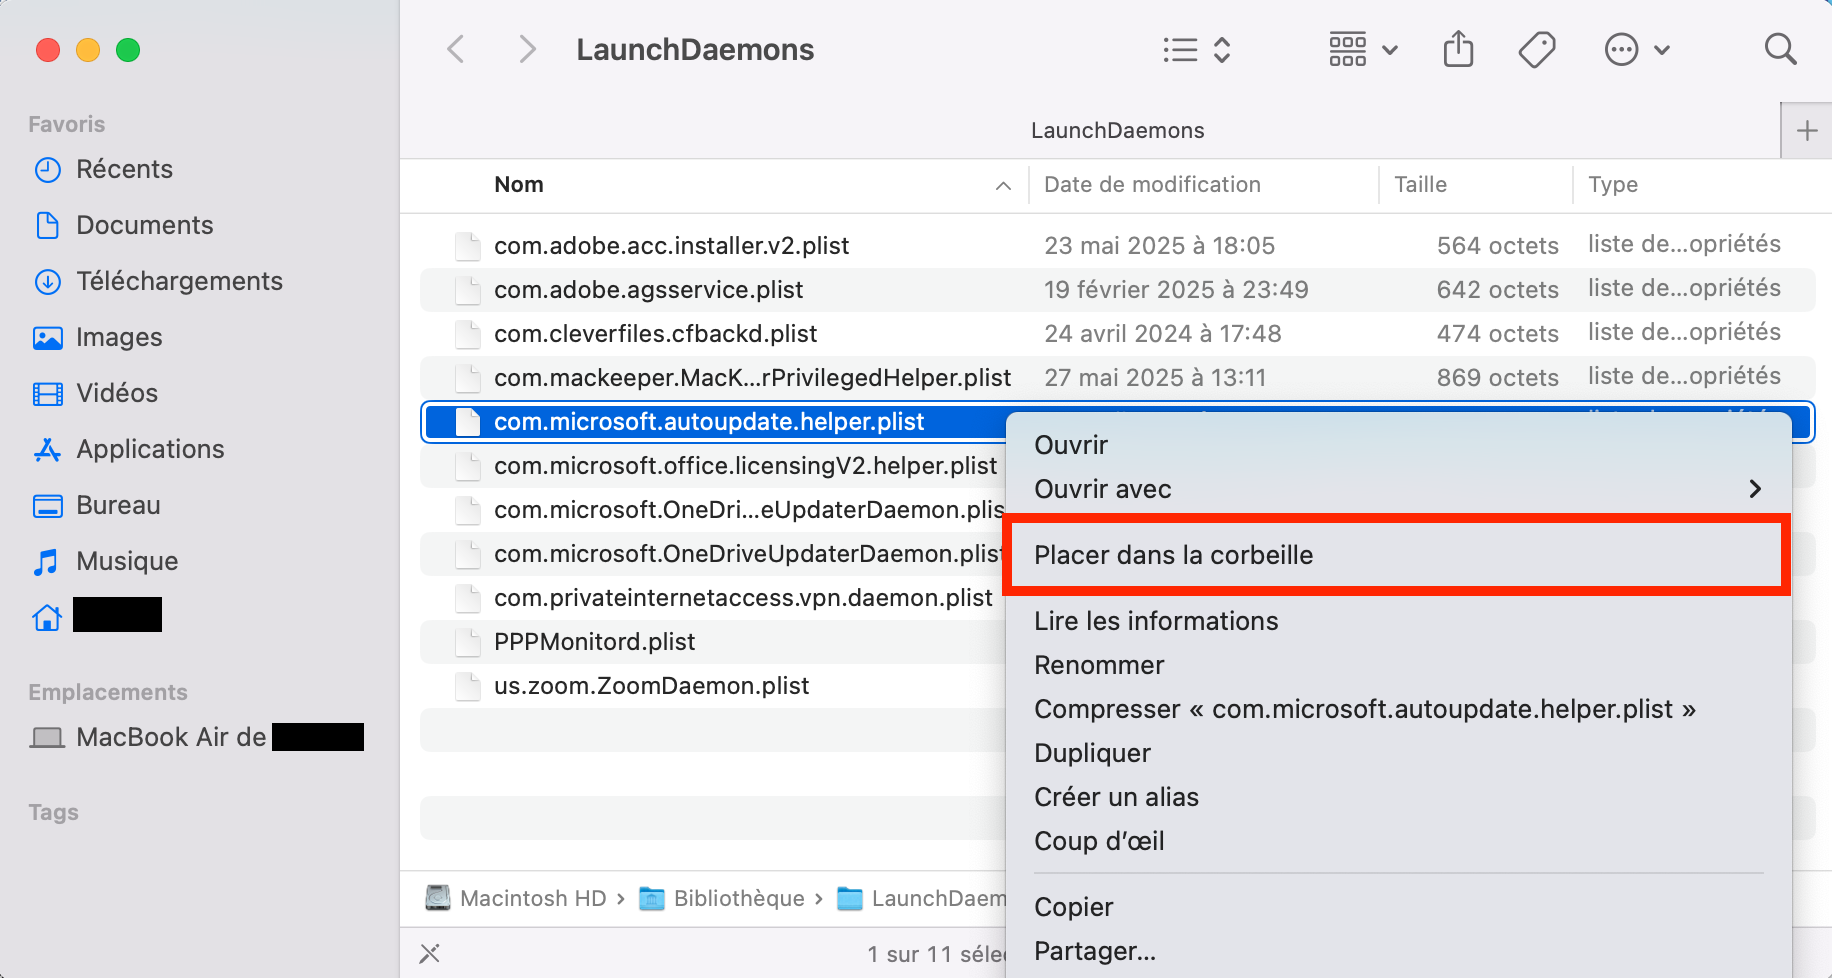Click the plus button to open a new tab
This screenshot has height=978, width=1832.
point(1807,130)
